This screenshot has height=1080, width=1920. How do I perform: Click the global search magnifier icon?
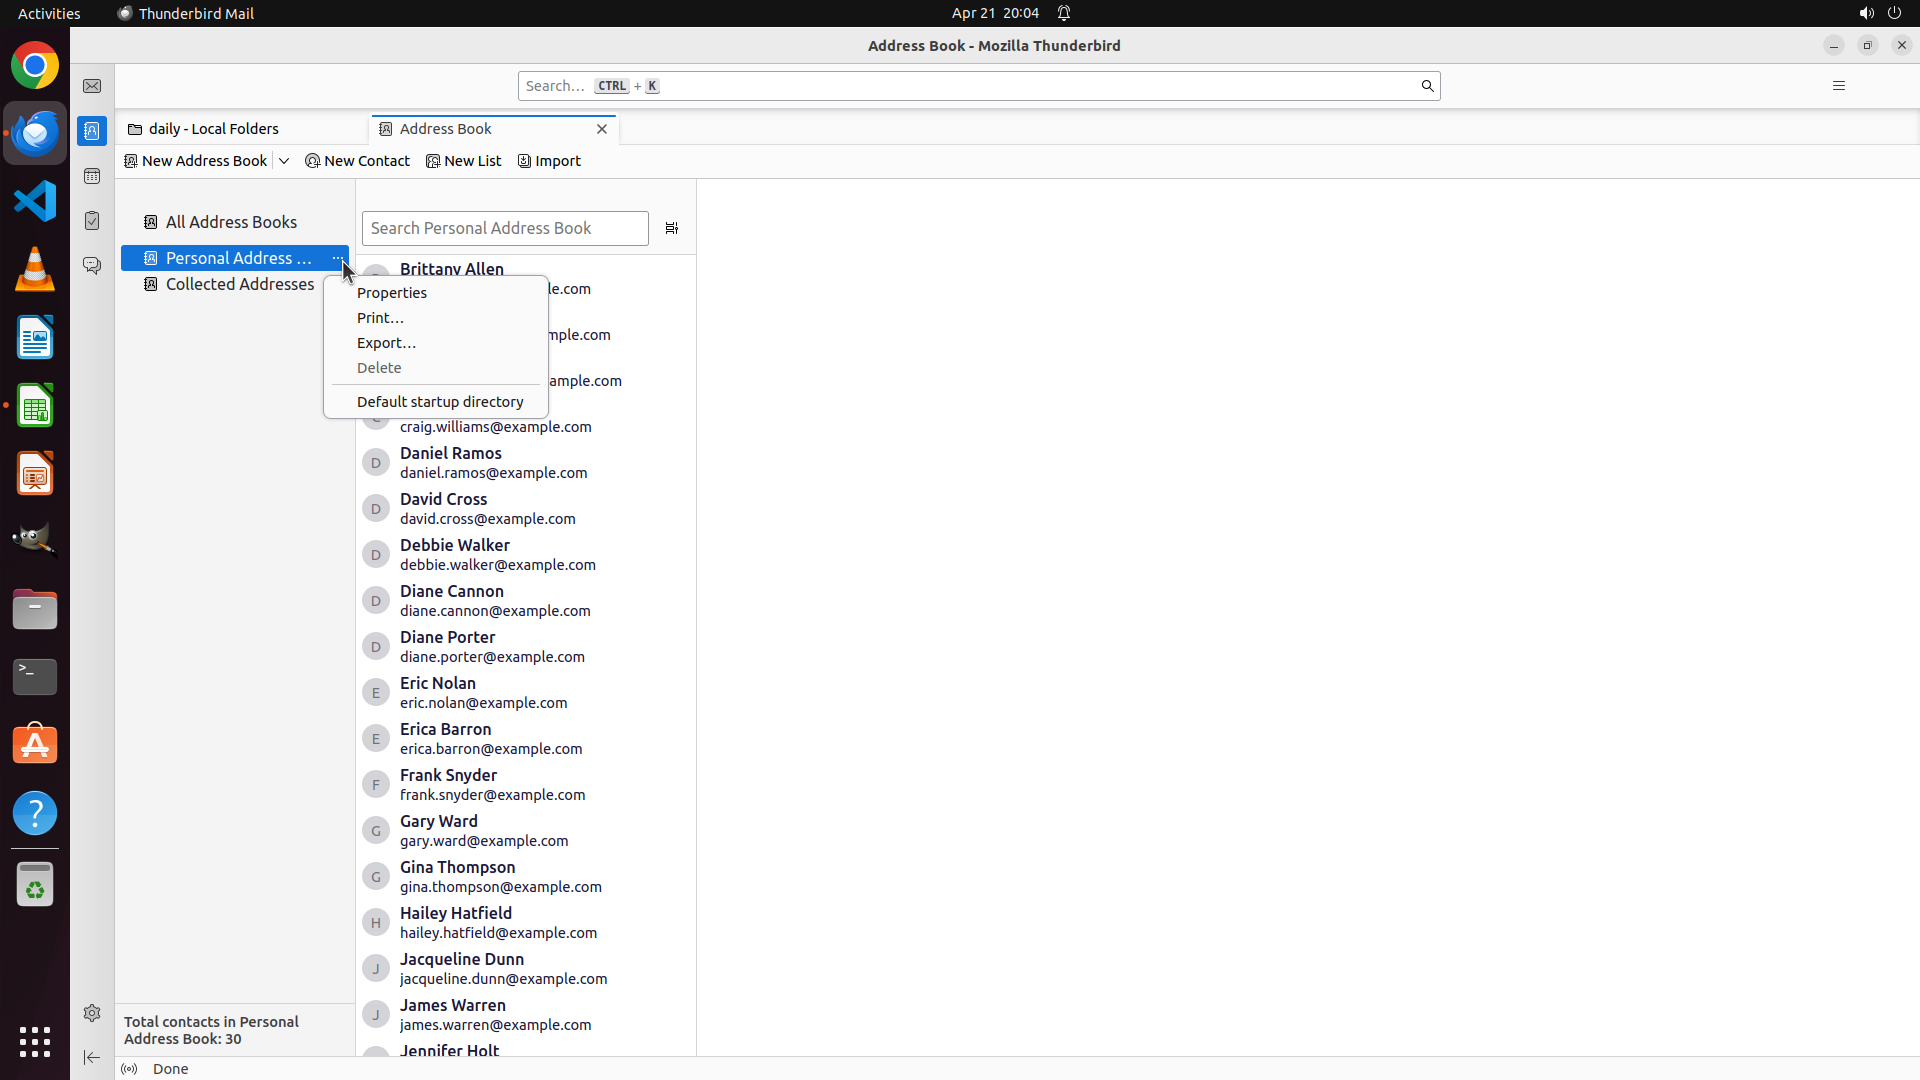click(1427, 86)
